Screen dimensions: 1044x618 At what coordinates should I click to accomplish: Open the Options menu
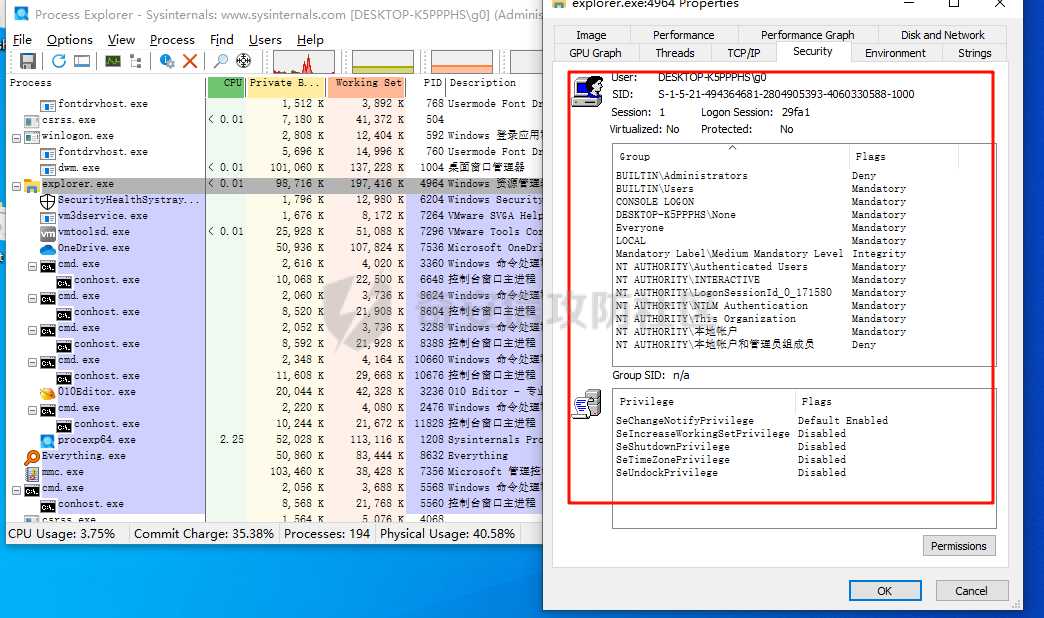(69, 39)
